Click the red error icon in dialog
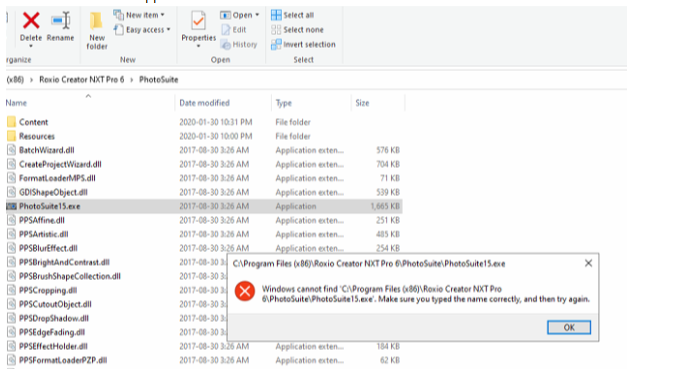675x391 pixels. (x=245, y=292)
